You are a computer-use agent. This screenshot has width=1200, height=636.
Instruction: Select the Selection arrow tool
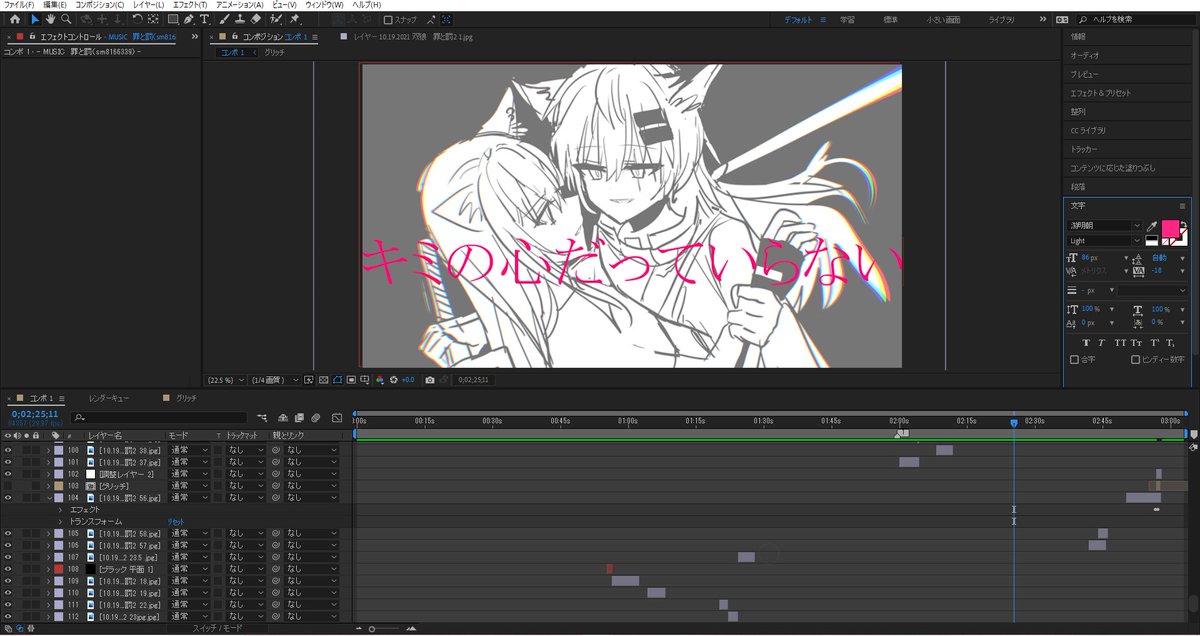(35, 19)
